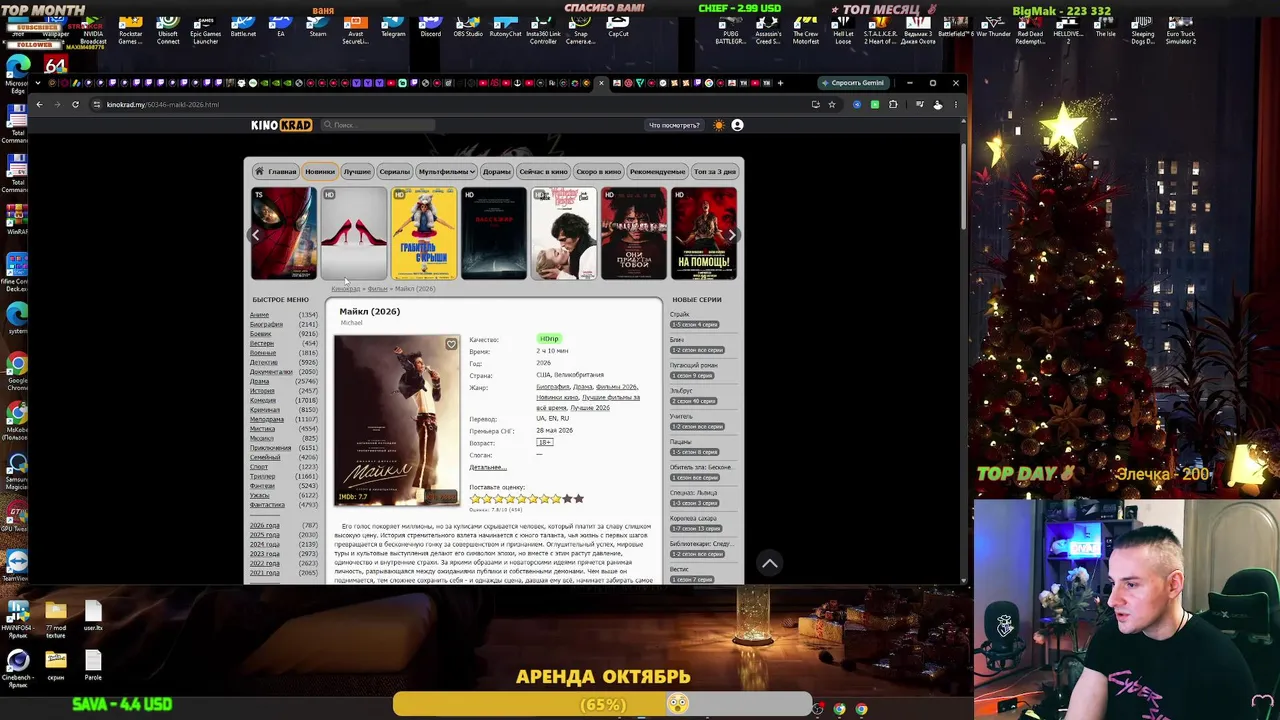Open the War Thunder desktop shortcut

(x=993, y=28)
